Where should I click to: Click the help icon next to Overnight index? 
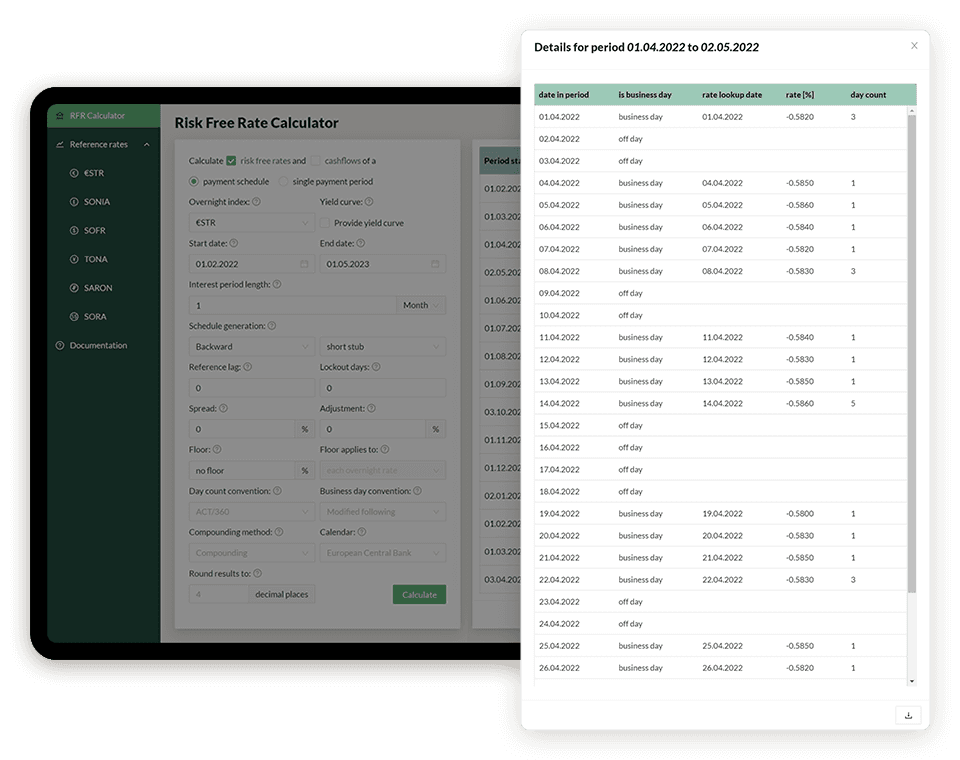click(x=257, y=202)
